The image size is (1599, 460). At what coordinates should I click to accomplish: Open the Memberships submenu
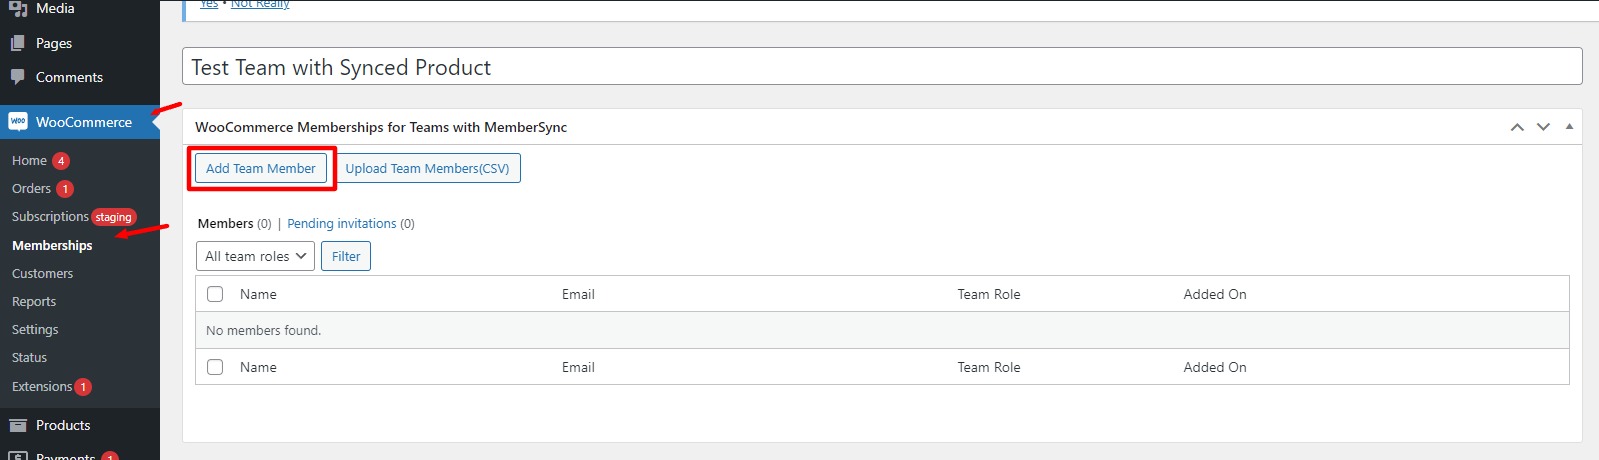(x=52, y=245)
